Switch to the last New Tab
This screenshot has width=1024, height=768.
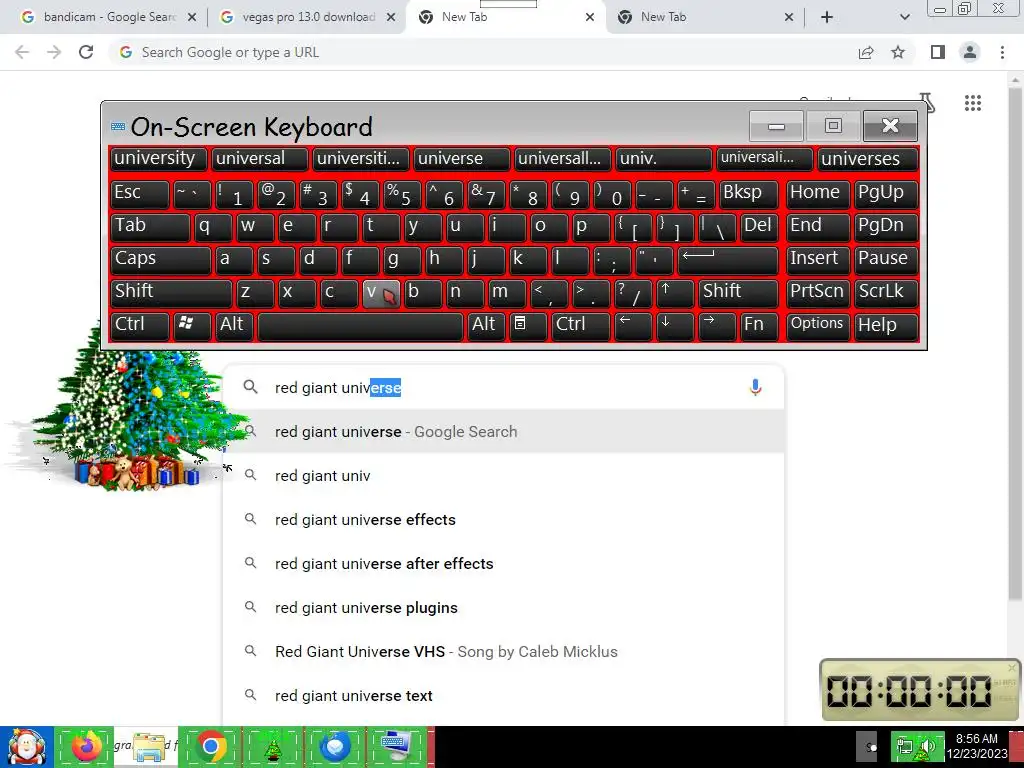705,17
